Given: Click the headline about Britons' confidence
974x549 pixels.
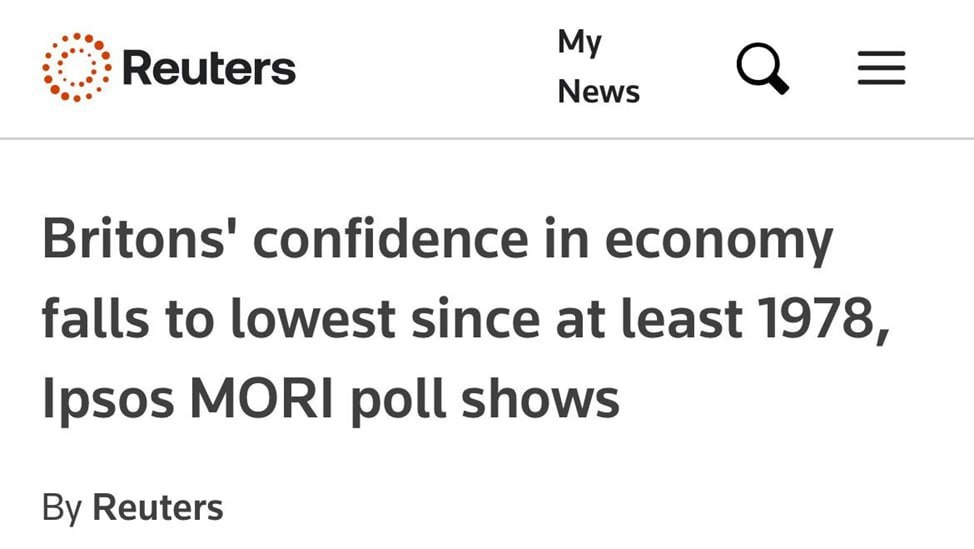Looking at the screenshot, I should pyautogui.click(x=466, y=320).
